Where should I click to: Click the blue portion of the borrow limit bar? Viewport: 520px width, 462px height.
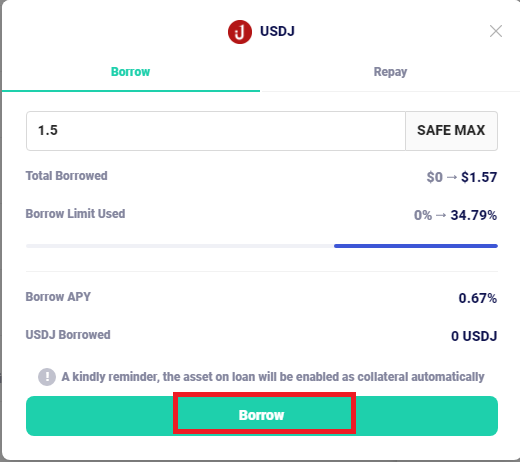click(416, 246)
